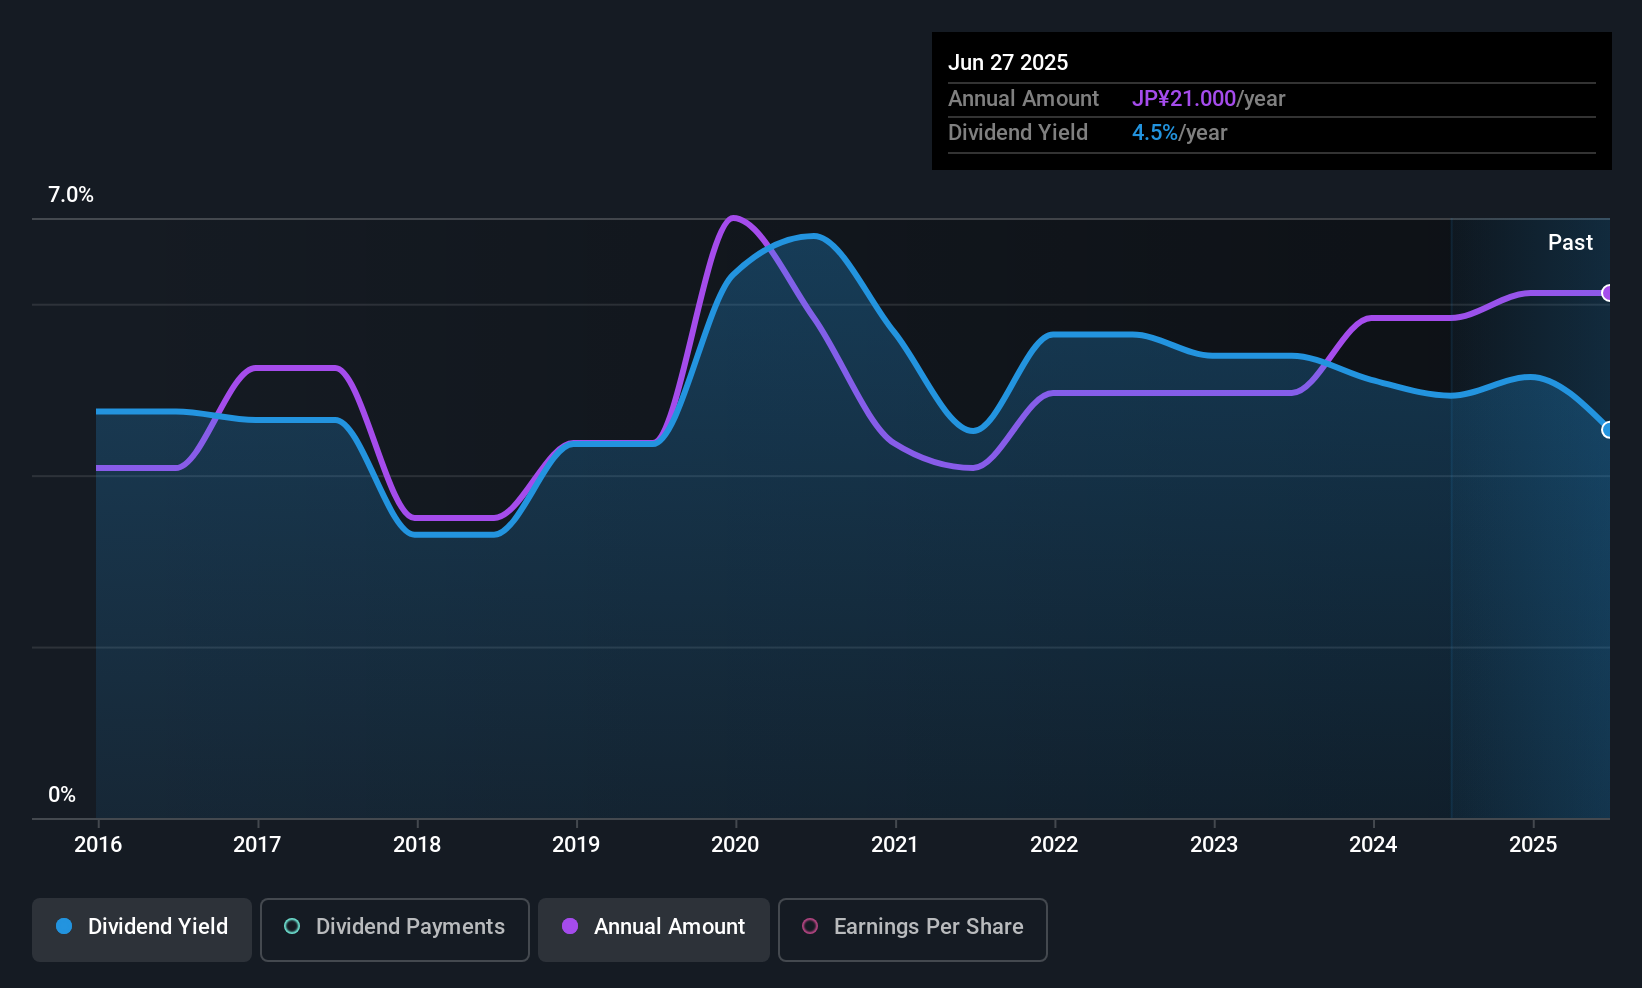The height and width of the screenshot is (988, 1642).
Task: Select the blue Dividend Yield endpoint marker
Action: 1607,430
